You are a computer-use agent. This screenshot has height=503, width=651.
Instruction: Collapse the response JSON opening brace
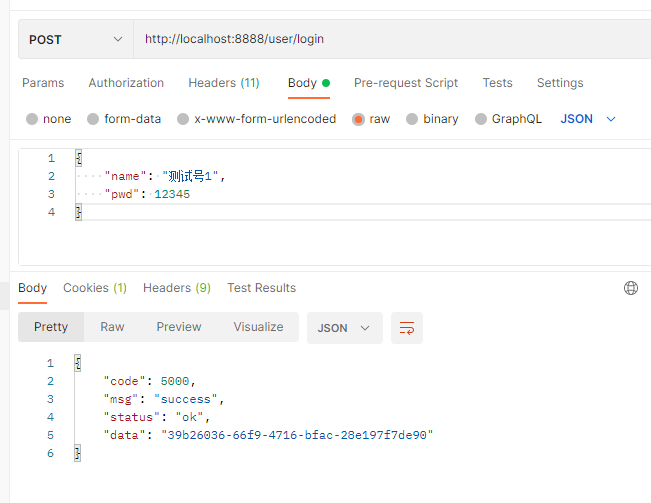(78, 363)
